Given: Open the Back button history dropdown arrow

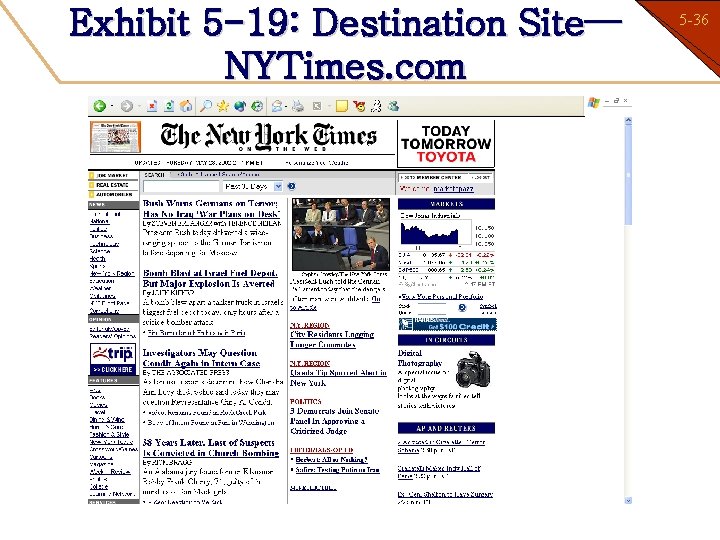Looking at the screenshot, I should coord(112,107).
